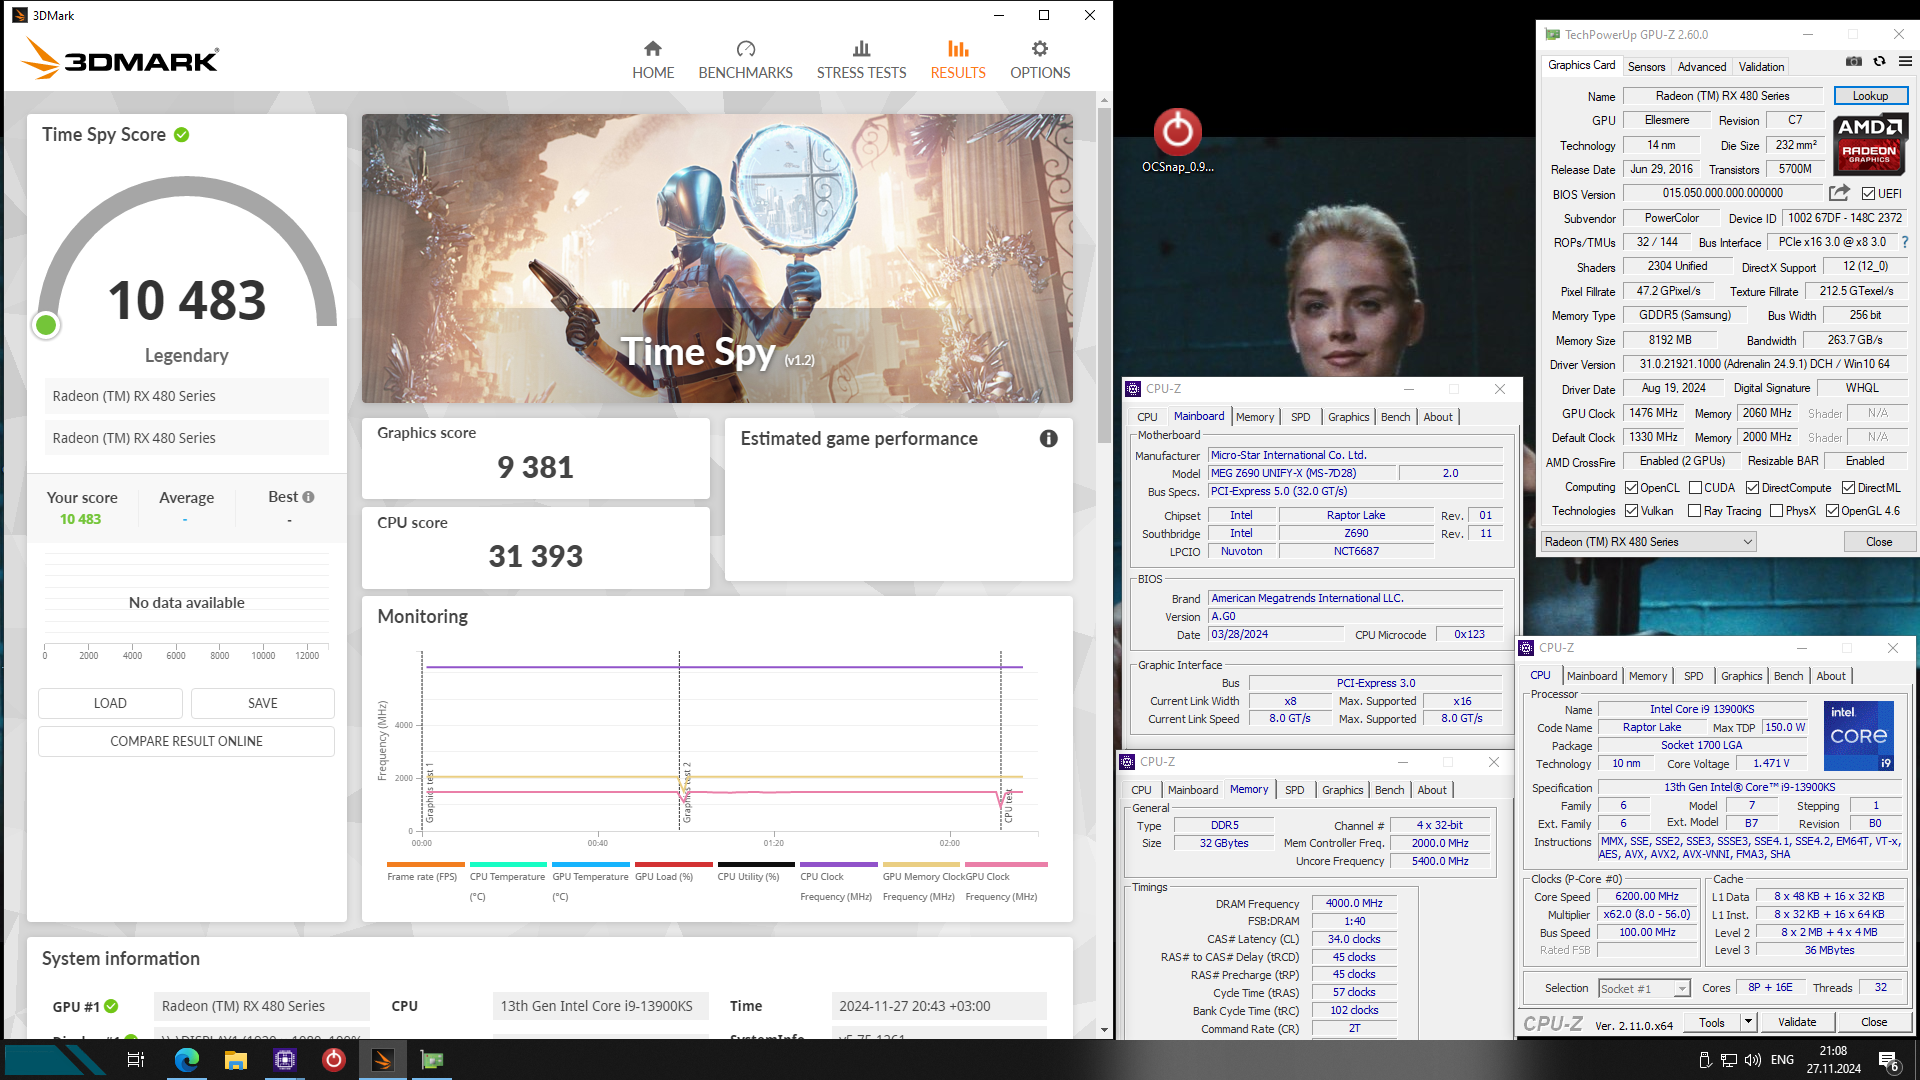Open Microsoft Edge from the taskbar
Viewport: 1920px width, 1080px height.
(x=187, y=1060)
